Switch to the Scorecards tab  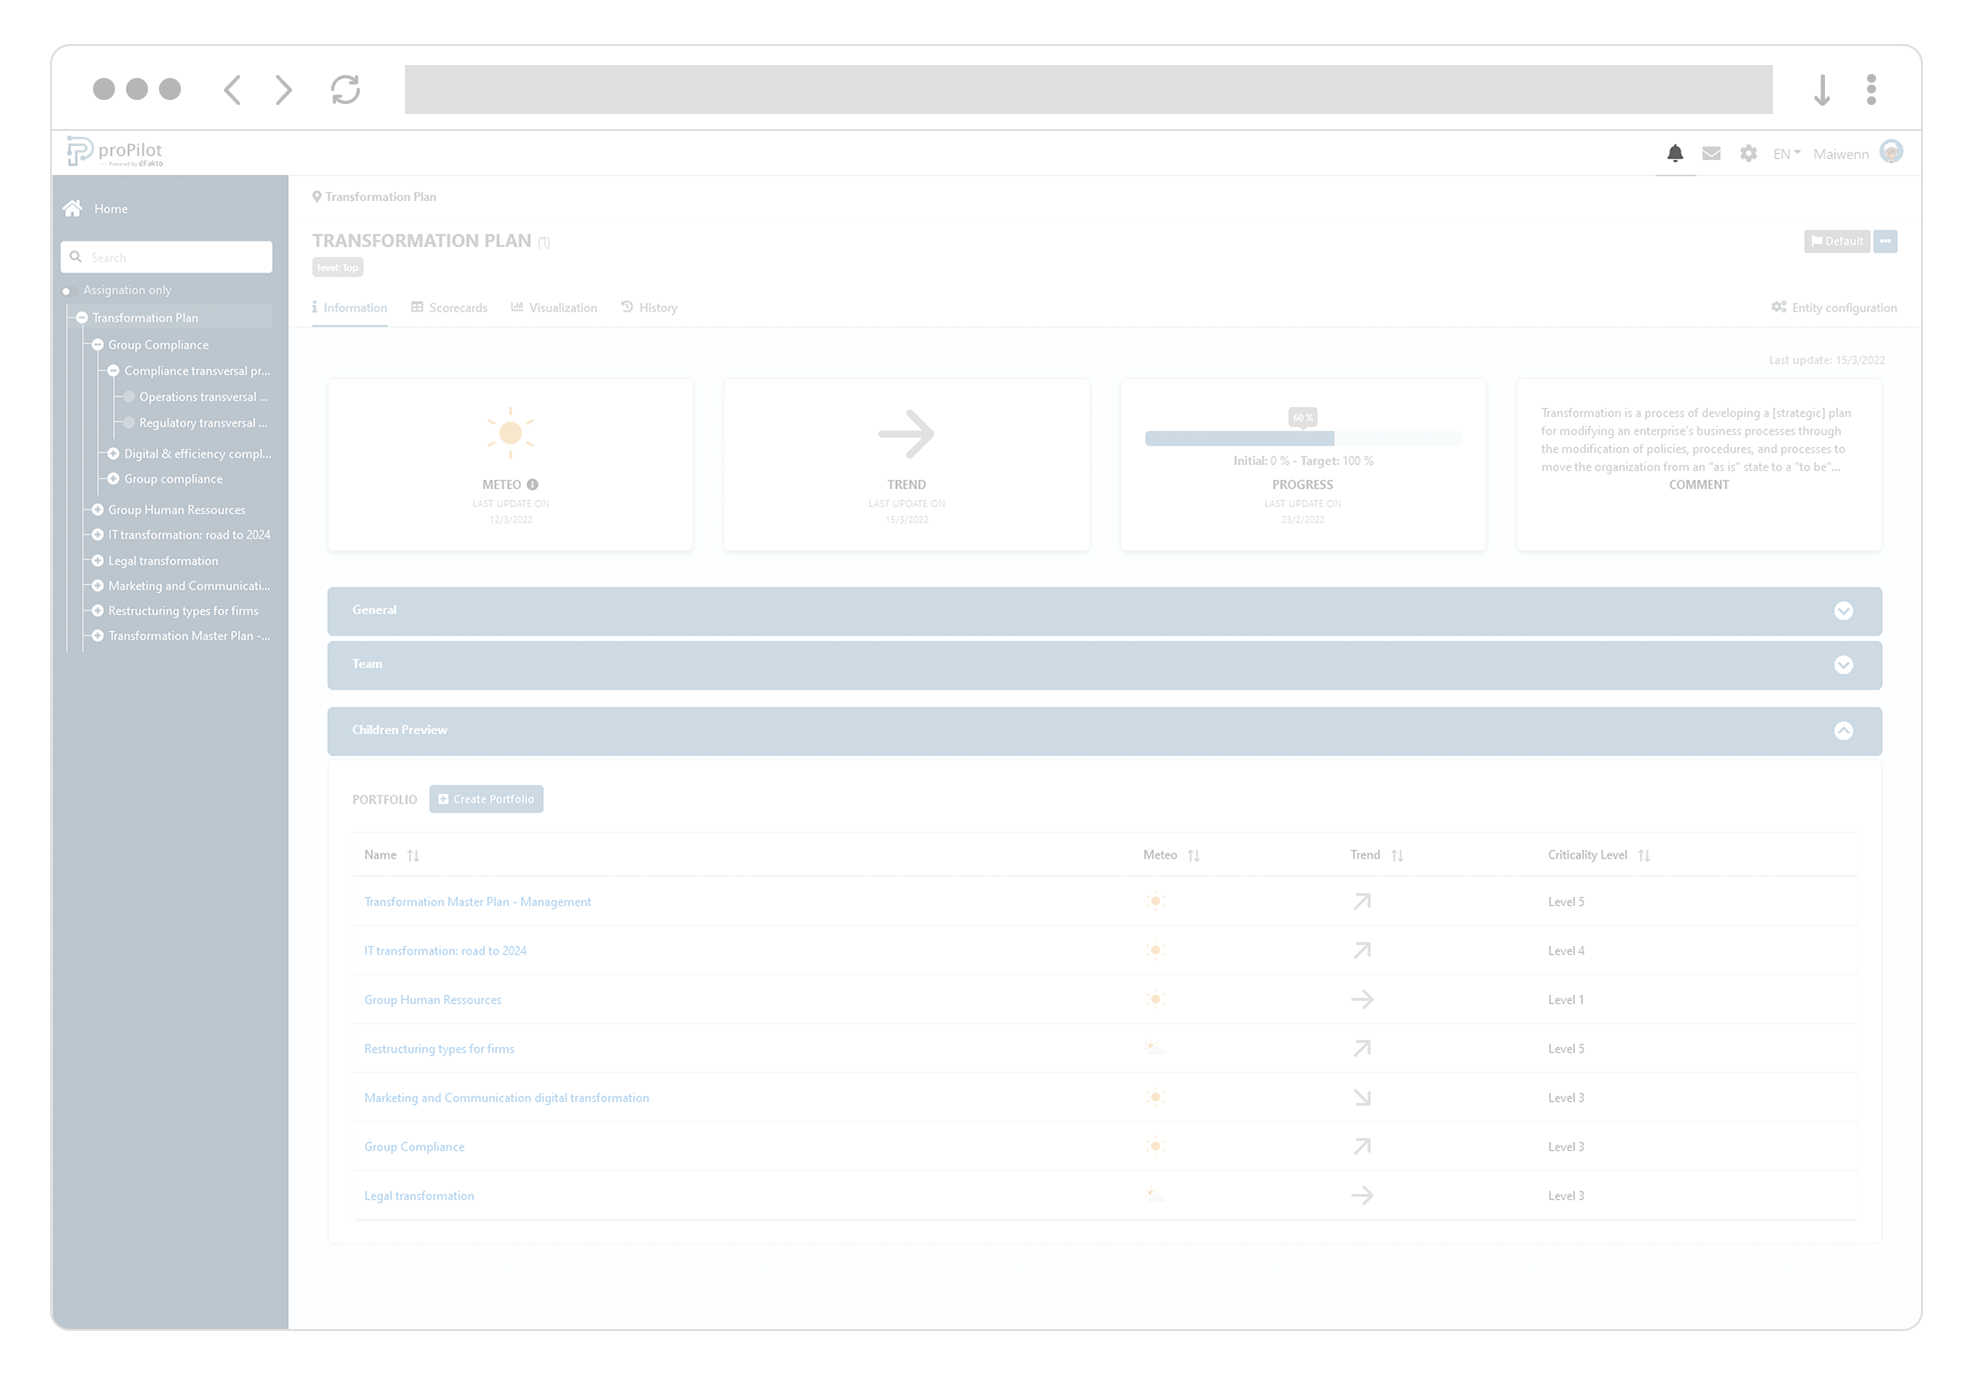pyautogui.click(x=449, y=307)
